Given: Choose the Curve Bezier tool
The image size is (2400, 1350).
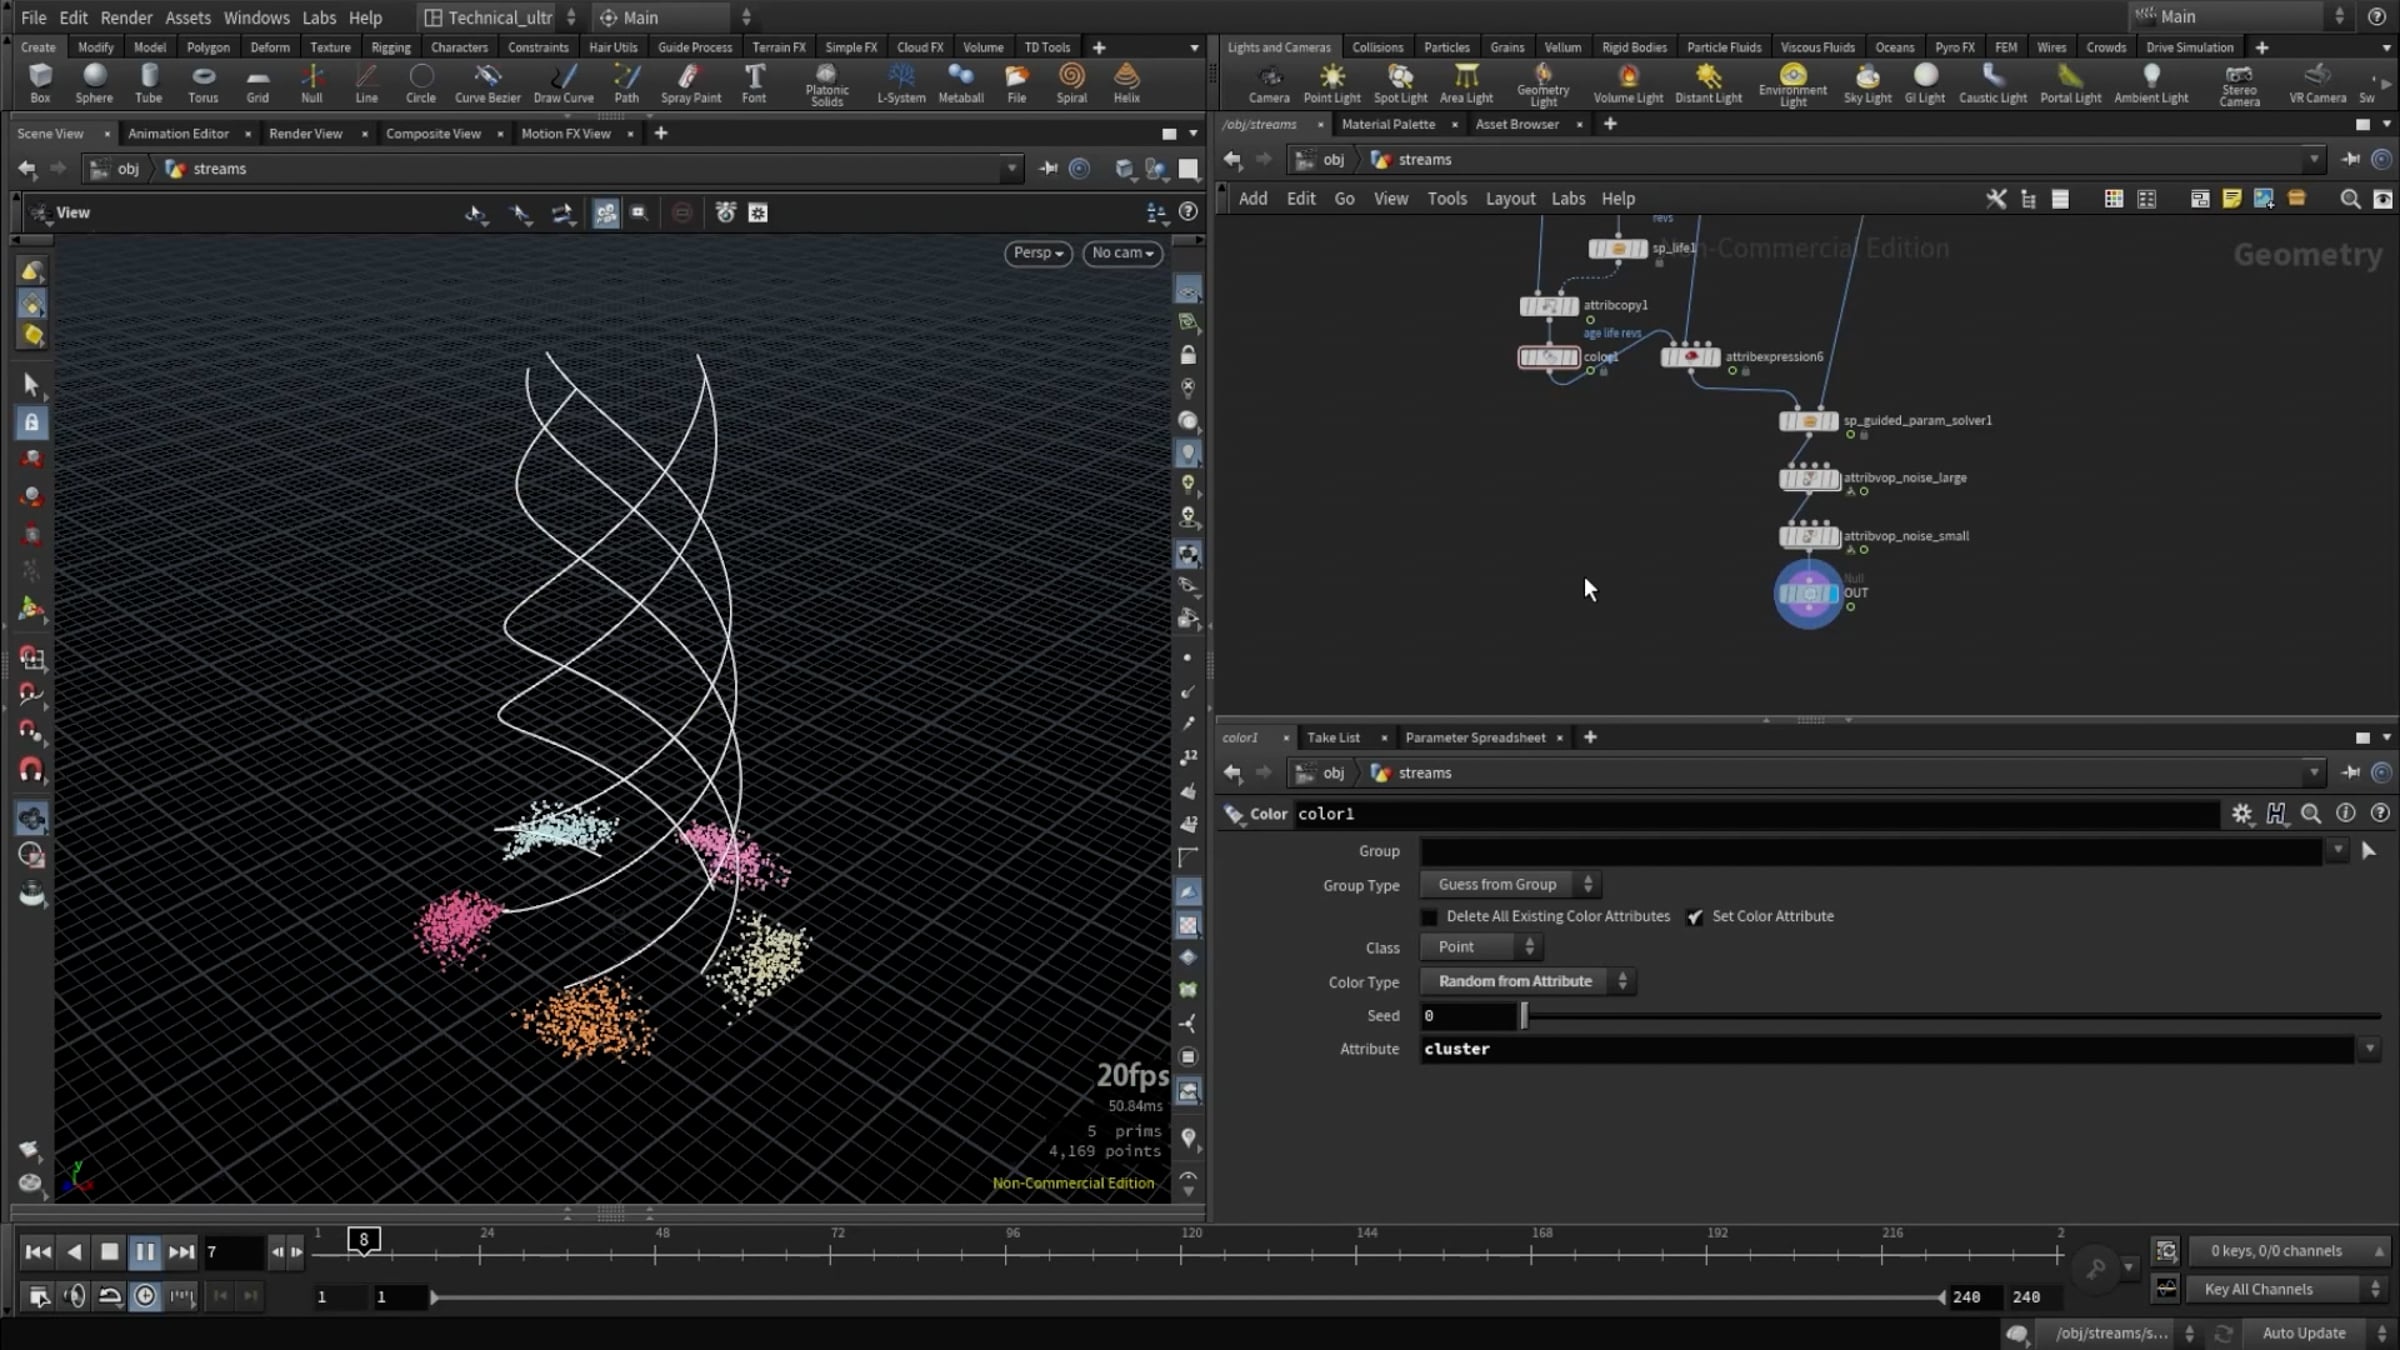Looking at the screenshot, I should click(487, 84).
